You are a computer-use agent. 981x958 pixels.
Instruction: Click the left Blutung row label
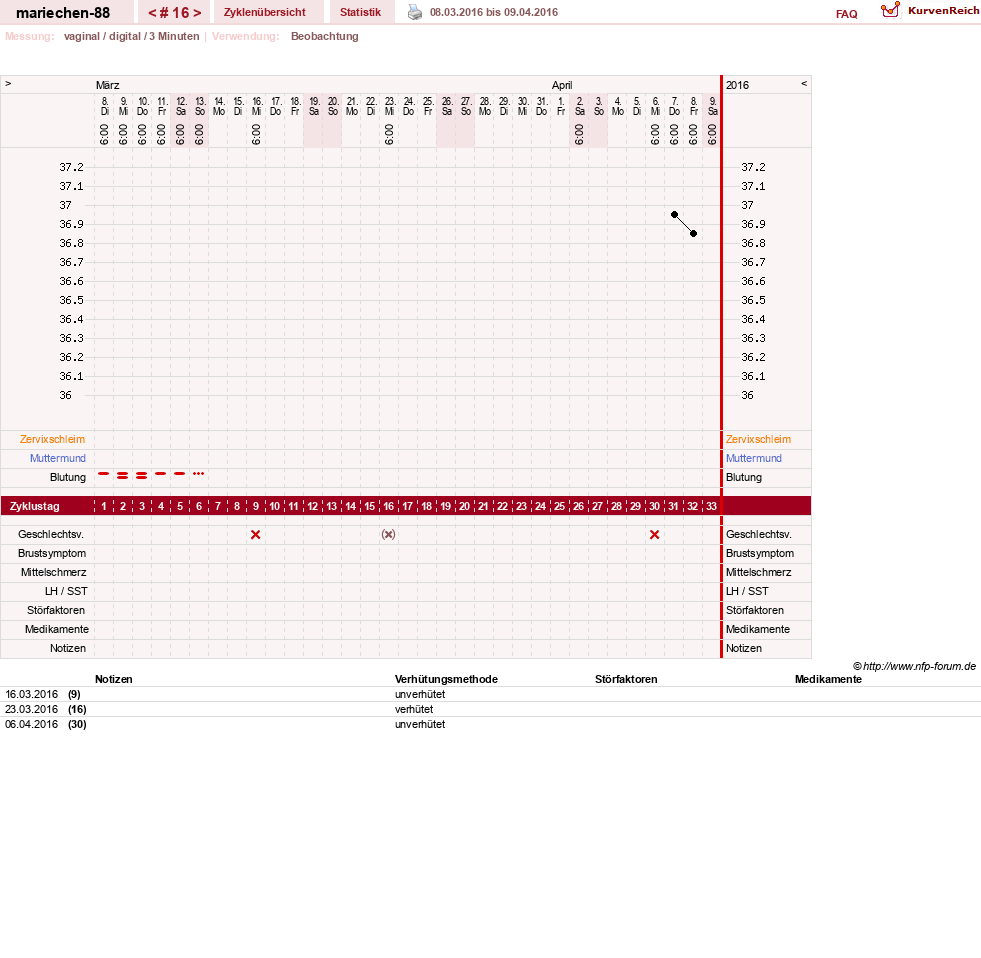click(68, 477)
